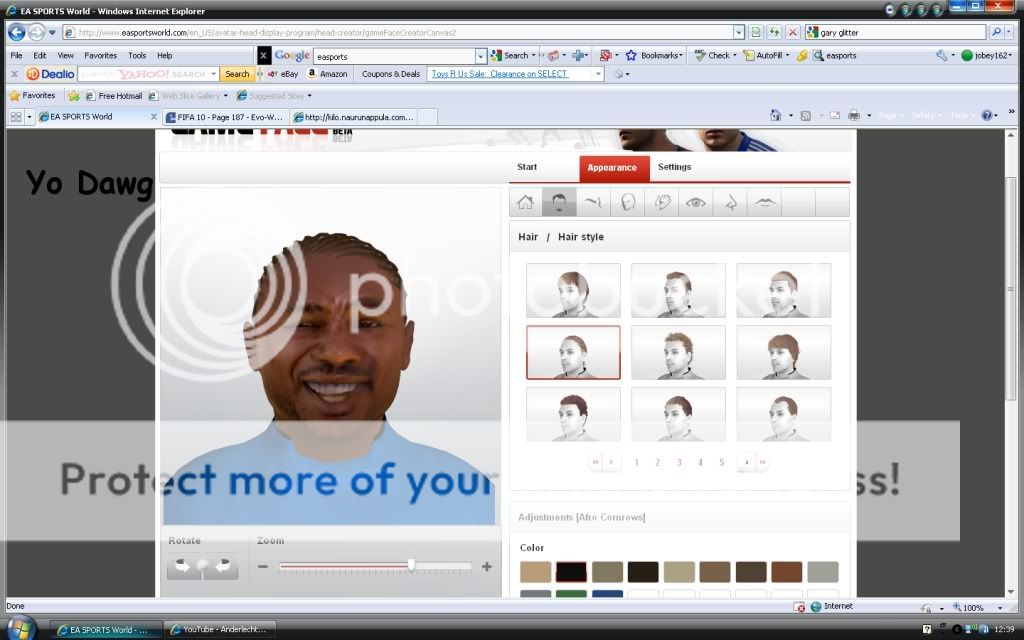This screenshot has height=640, width=1024.
Task: Go to next hair styles page arrow
Action: 745,462
